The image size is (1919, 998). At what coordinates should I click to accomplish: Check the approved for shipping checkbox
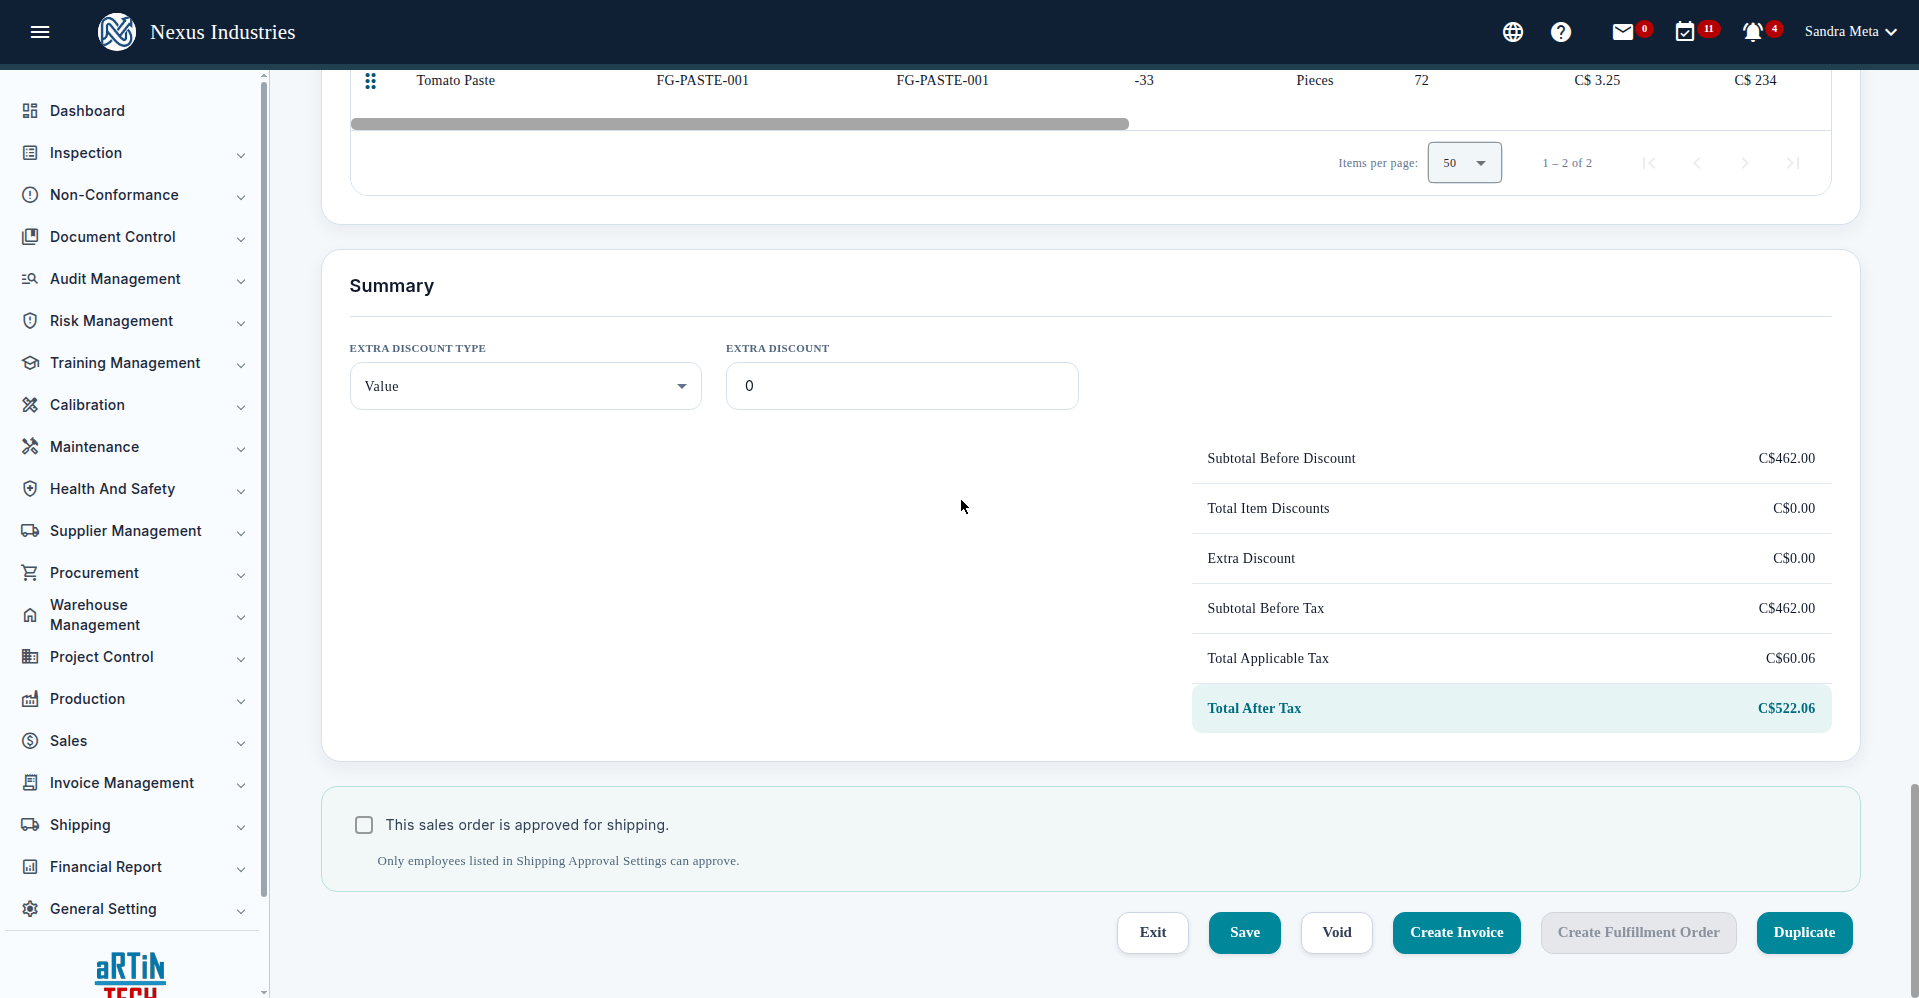(x=364, y=825)
